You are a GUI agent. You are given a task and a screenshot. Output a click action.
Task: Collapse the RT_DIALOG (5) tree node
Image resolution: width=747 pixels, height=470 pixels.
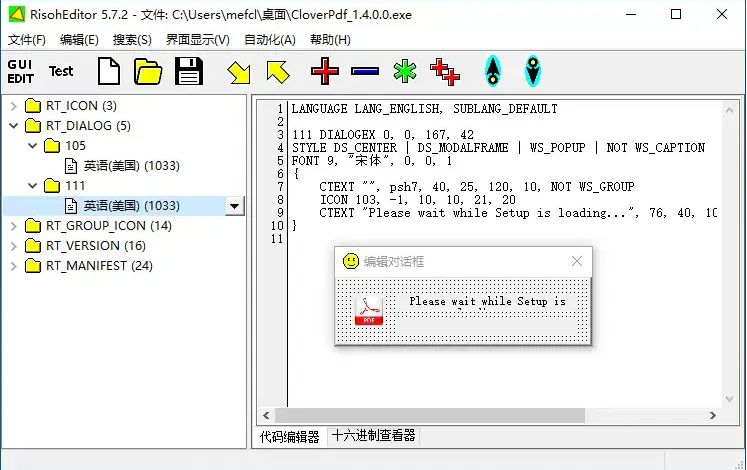tap(14, 126)
